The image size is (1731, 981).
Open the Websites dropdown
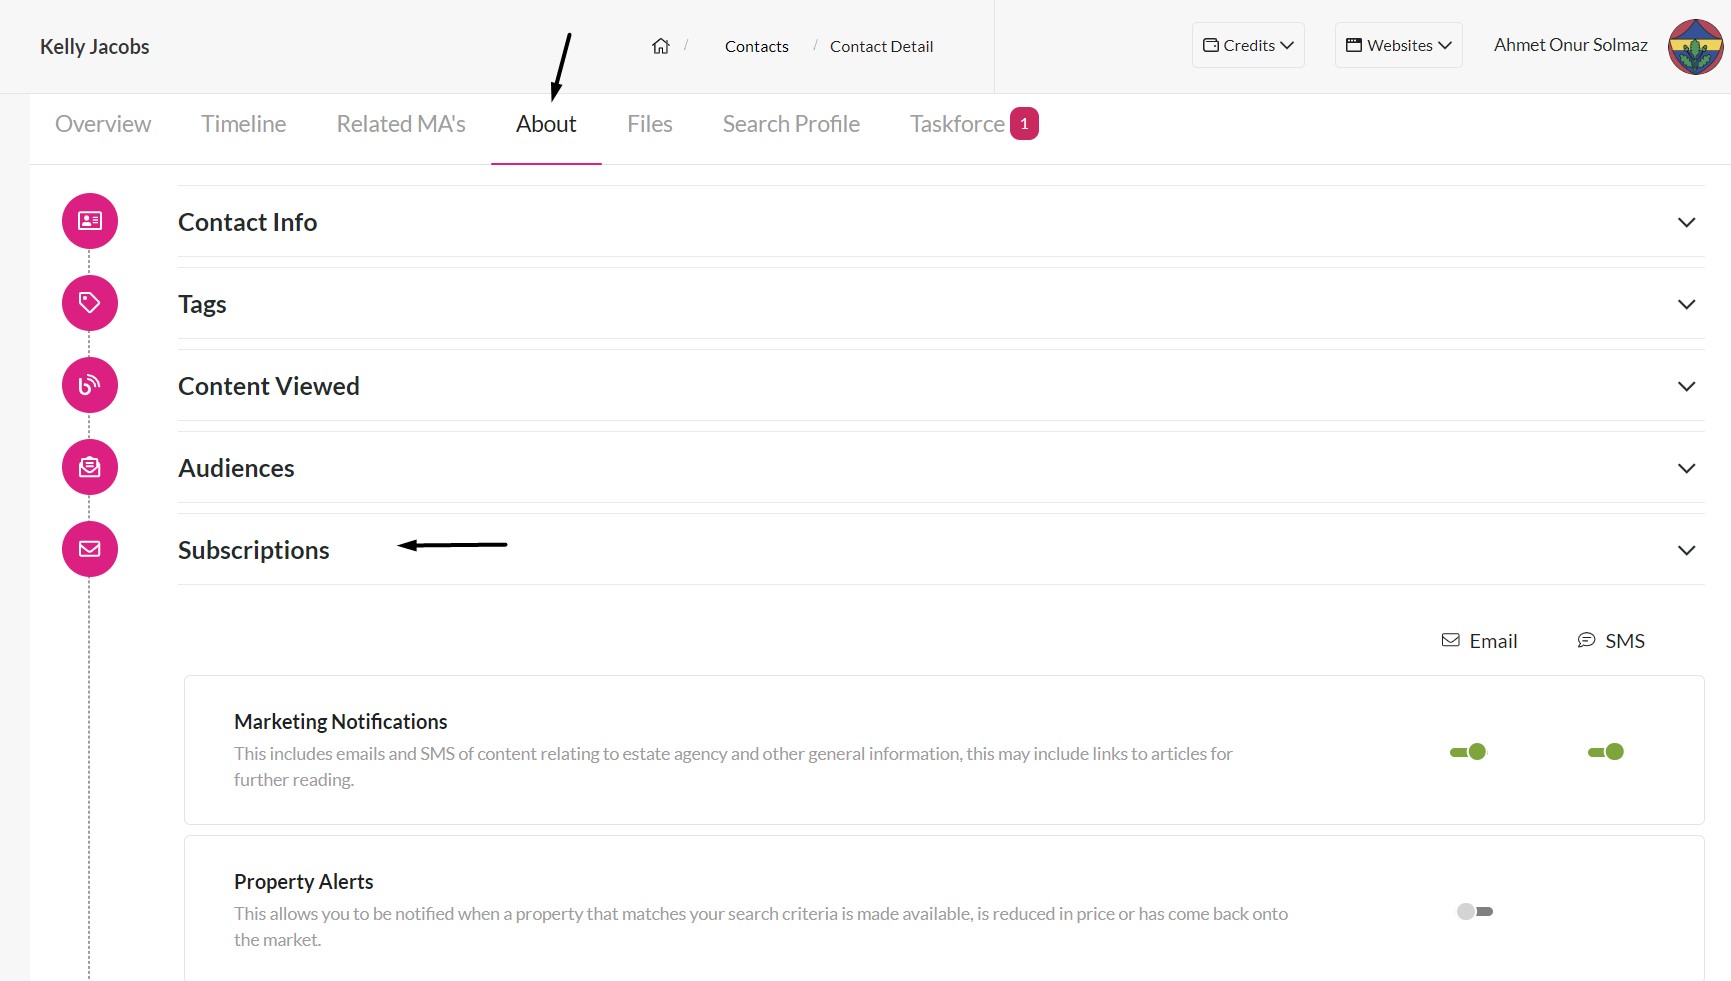pyautogui.click(x=1398, y=45)
